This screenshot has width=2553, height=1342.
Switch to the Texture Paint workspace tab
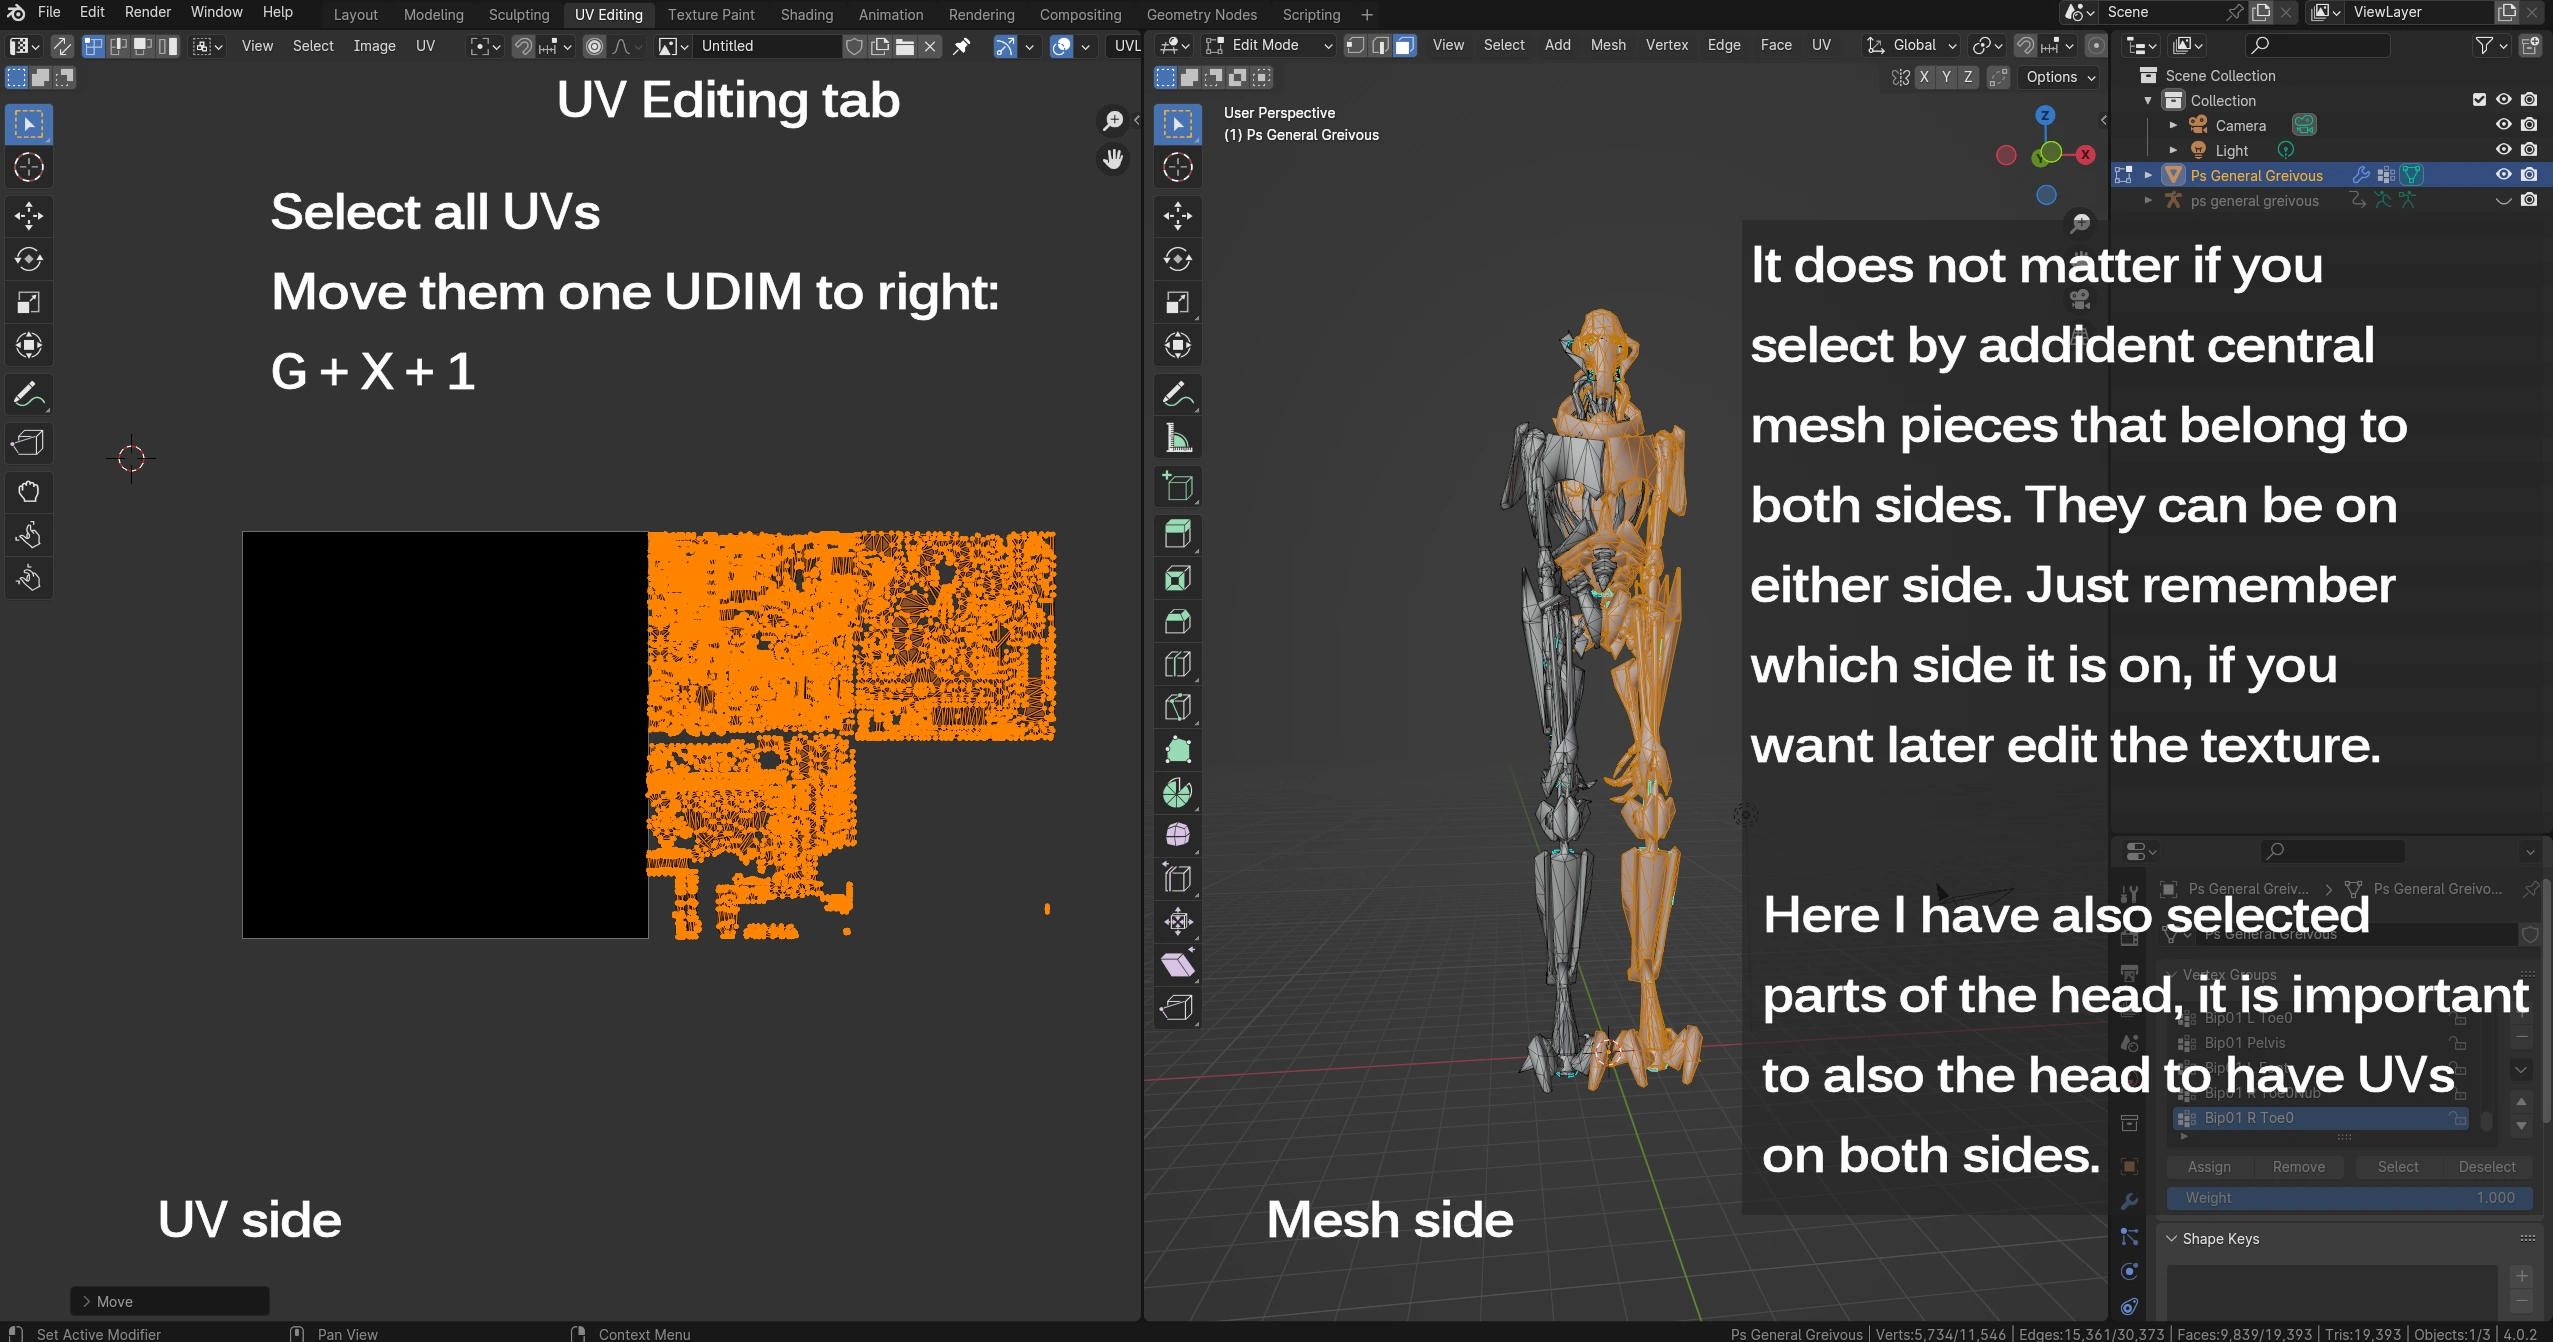711,15
